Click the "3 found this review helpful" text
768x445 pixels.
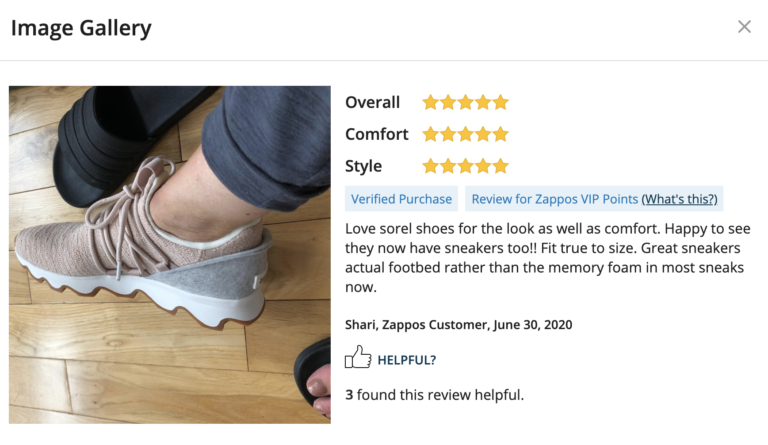pyautogui.click(x=434, y=395)
